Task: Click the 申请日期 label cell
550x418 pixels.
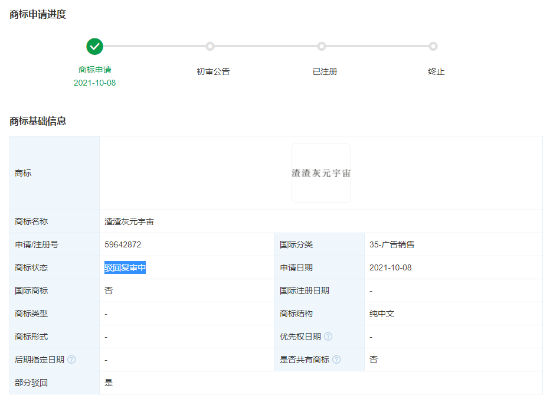Action: [x=296, y=268]
